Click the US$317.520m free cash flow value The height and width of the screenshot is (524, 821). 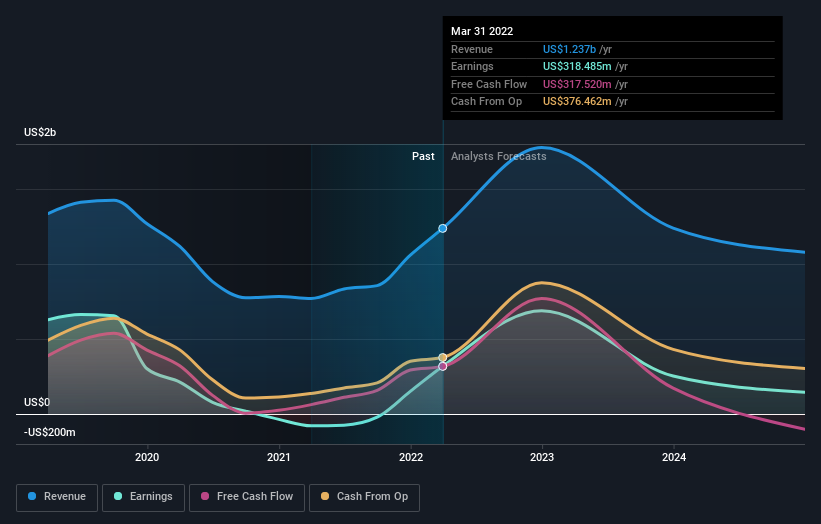[577, 84]
